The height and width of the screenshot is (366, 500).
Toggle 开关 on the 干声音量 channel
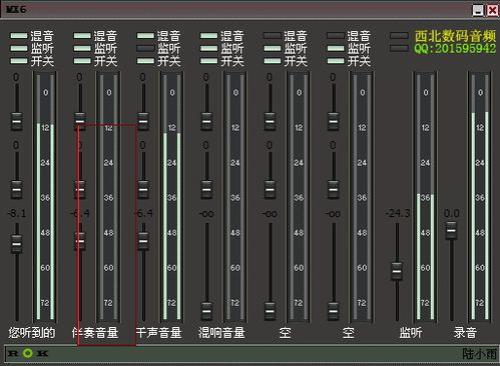(x=145, y=61)
